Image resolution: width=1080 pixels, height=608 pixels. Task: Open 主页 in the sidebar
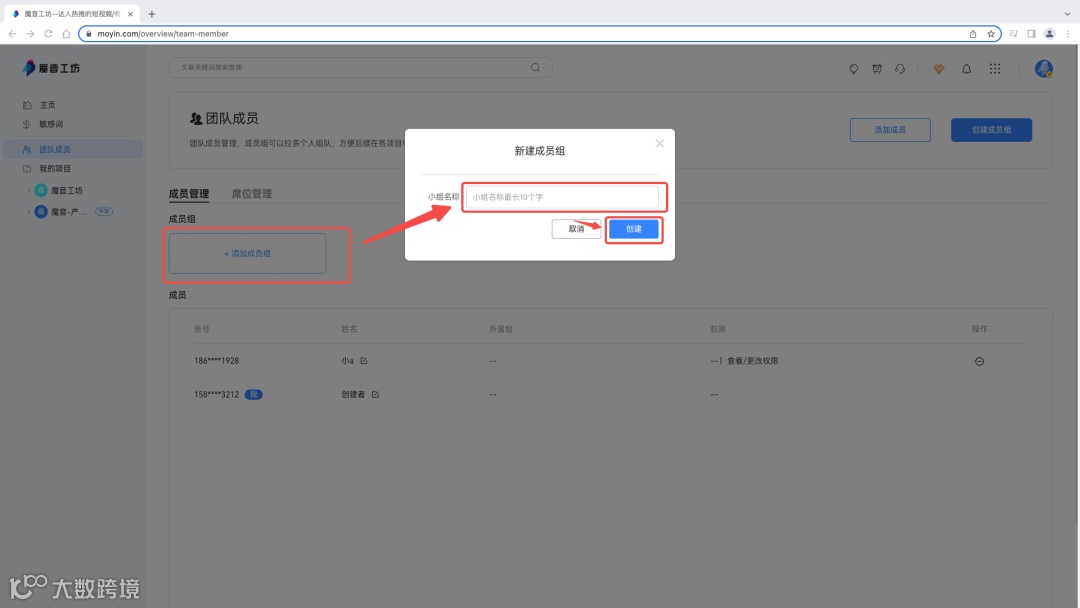pyautogui.click(x=48, y=105)
